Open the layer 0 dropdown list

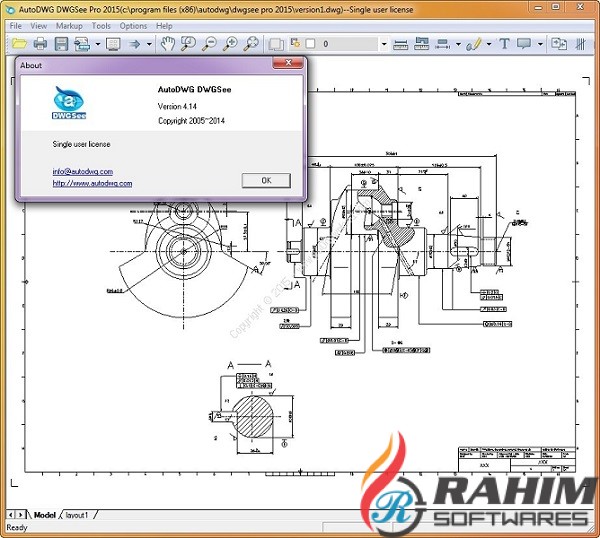[x=384, y=44]
